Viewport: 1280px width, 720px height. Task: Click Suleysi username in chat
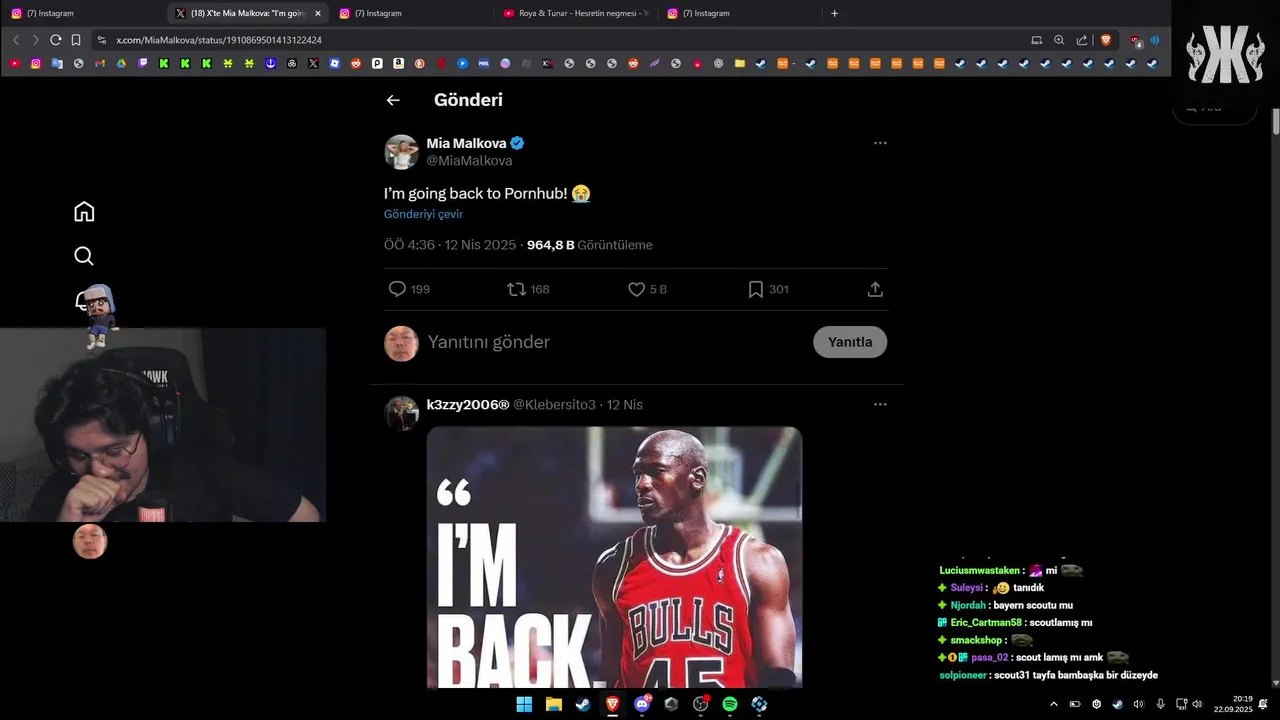(967, 588)
